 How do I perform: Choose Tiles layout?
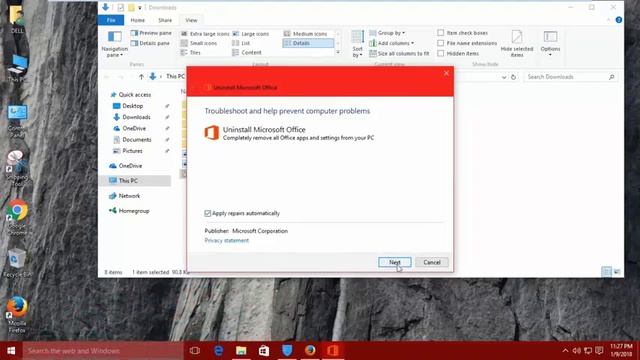[x=191, y=52]
